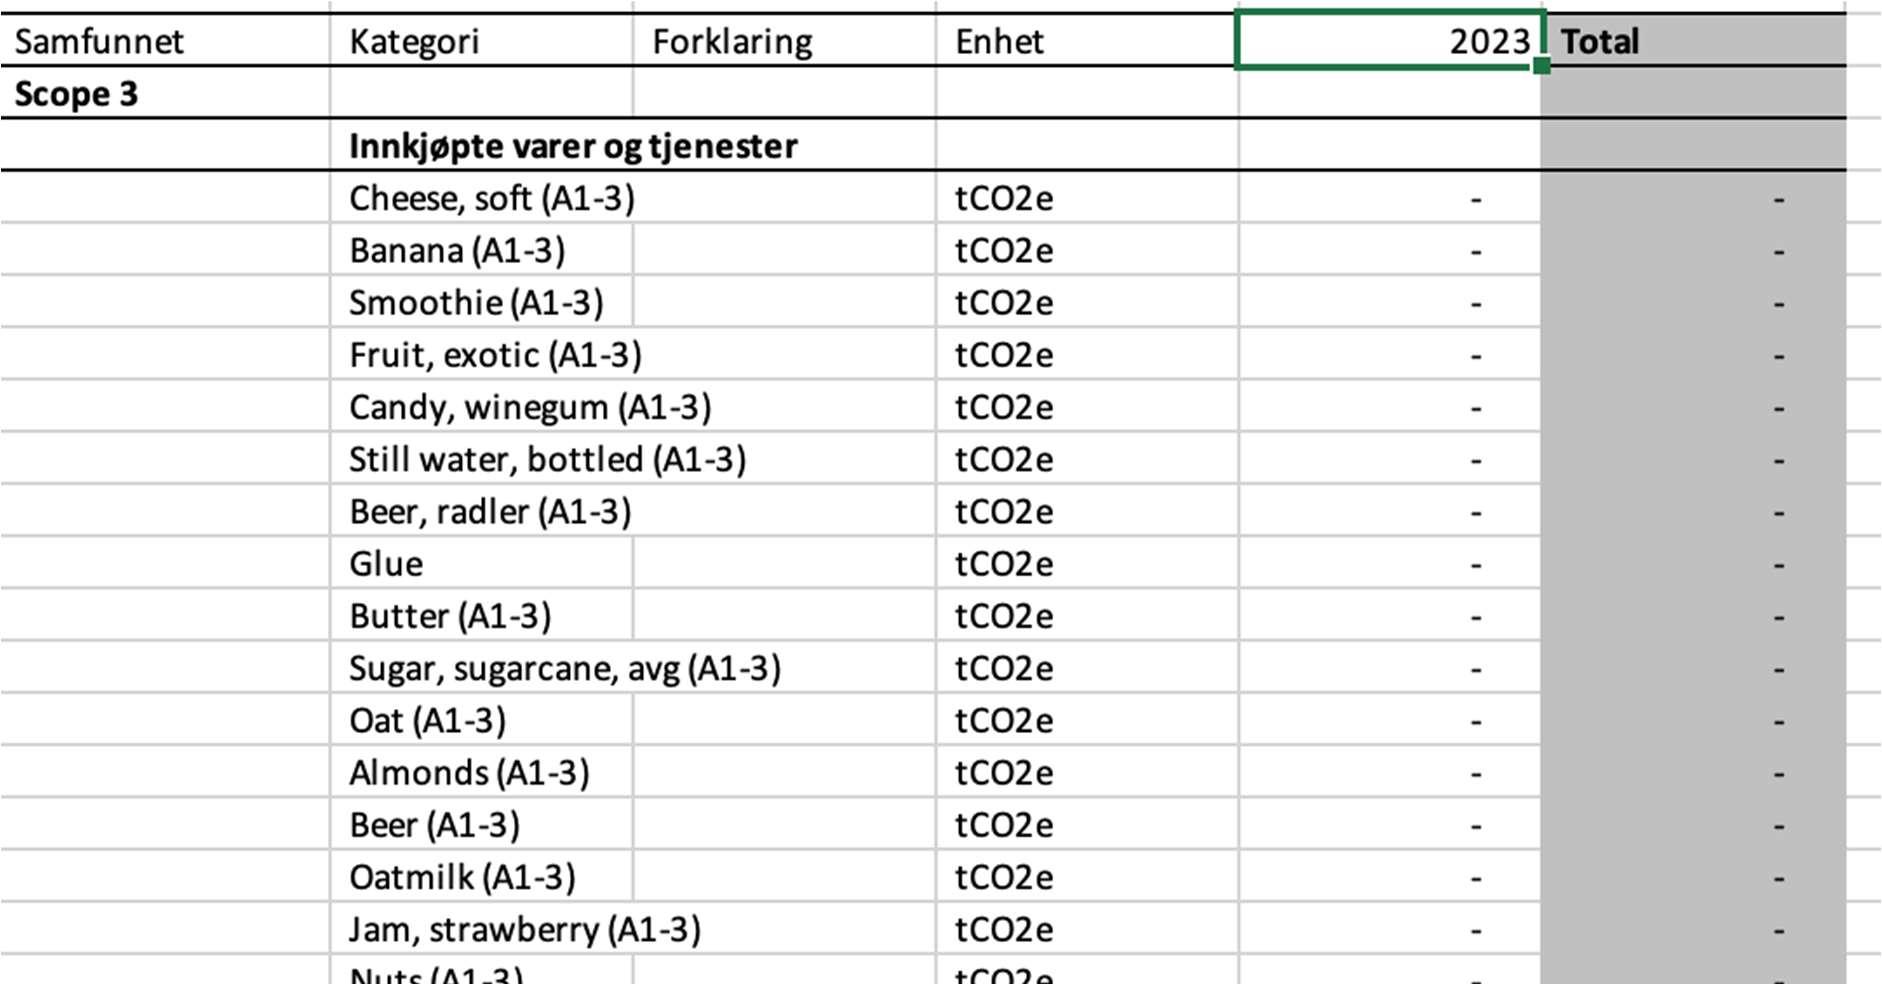Click the Smoothie (A1-3) cell
1882x984 pixels.
[x=481, y=302]
